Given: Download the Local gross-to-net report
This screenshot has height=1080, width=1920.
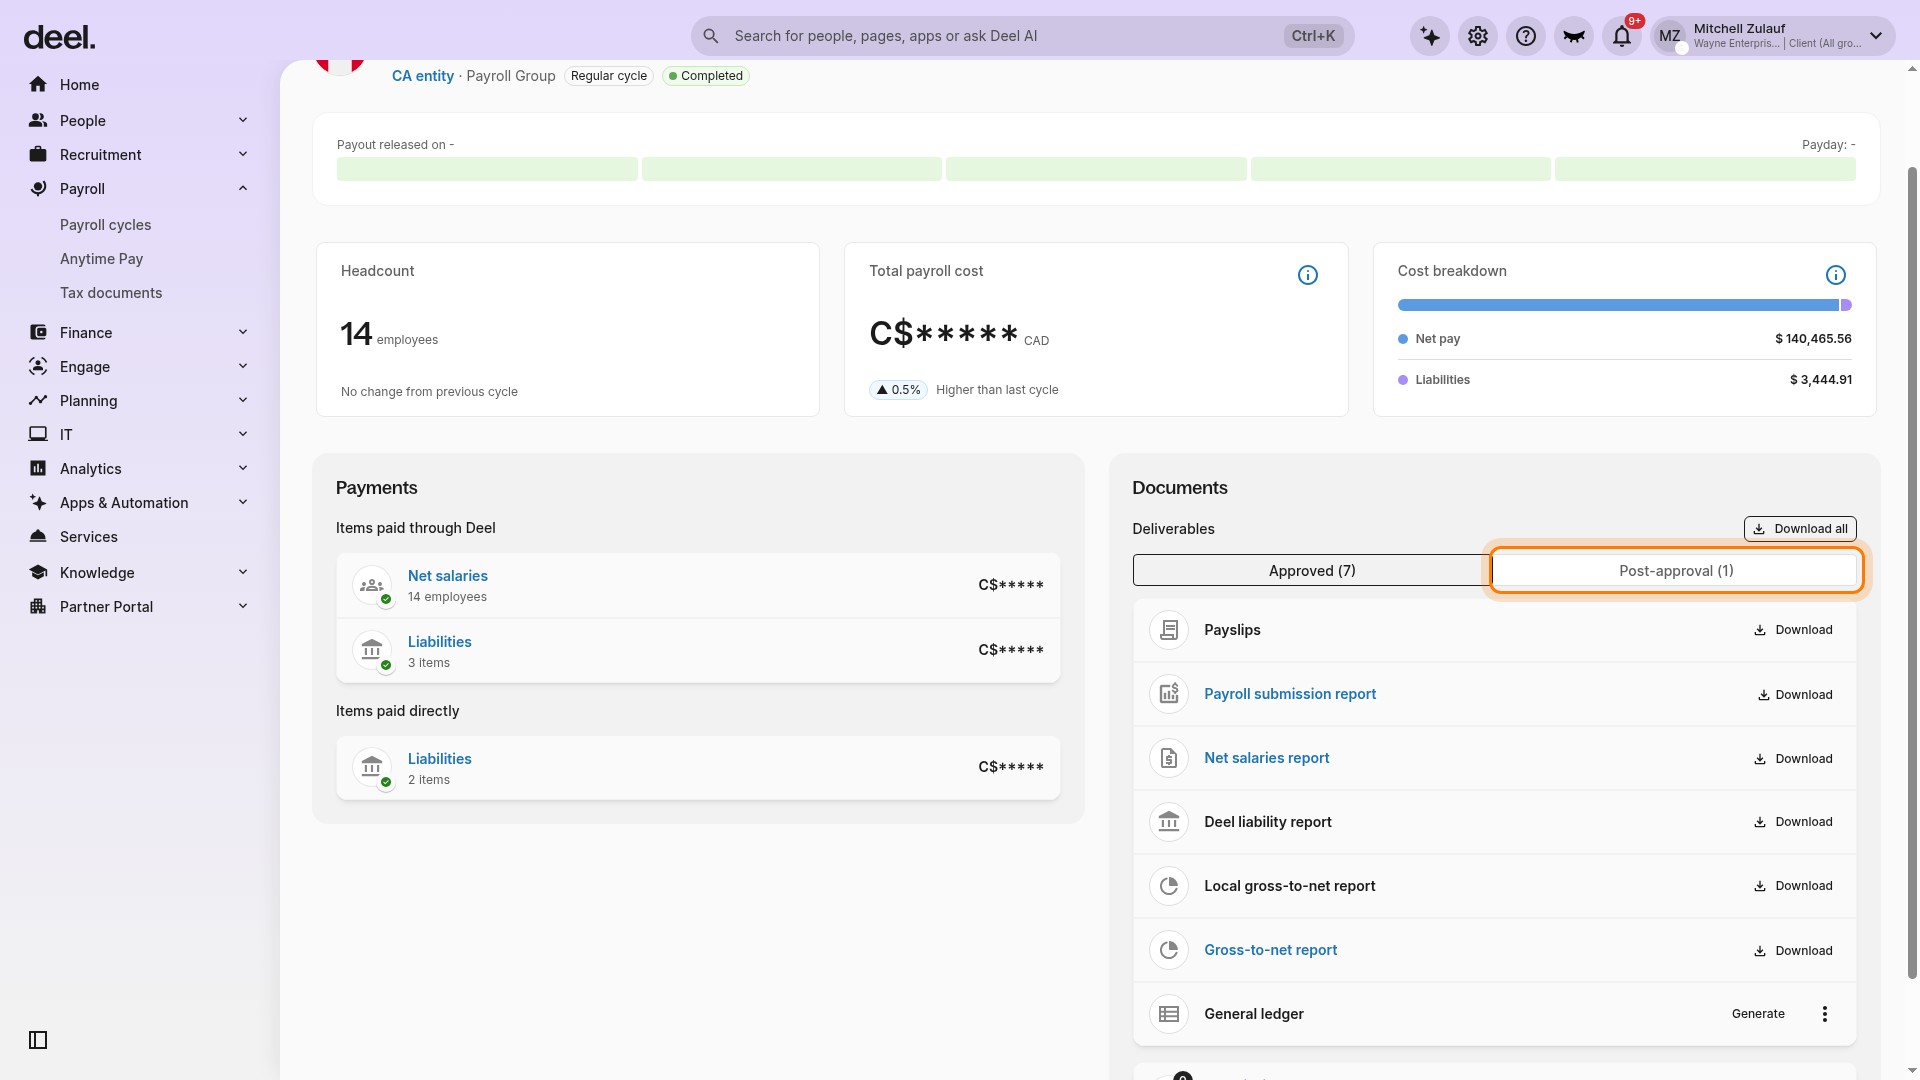Looking at the screenshot, I should click(1793, 886).
